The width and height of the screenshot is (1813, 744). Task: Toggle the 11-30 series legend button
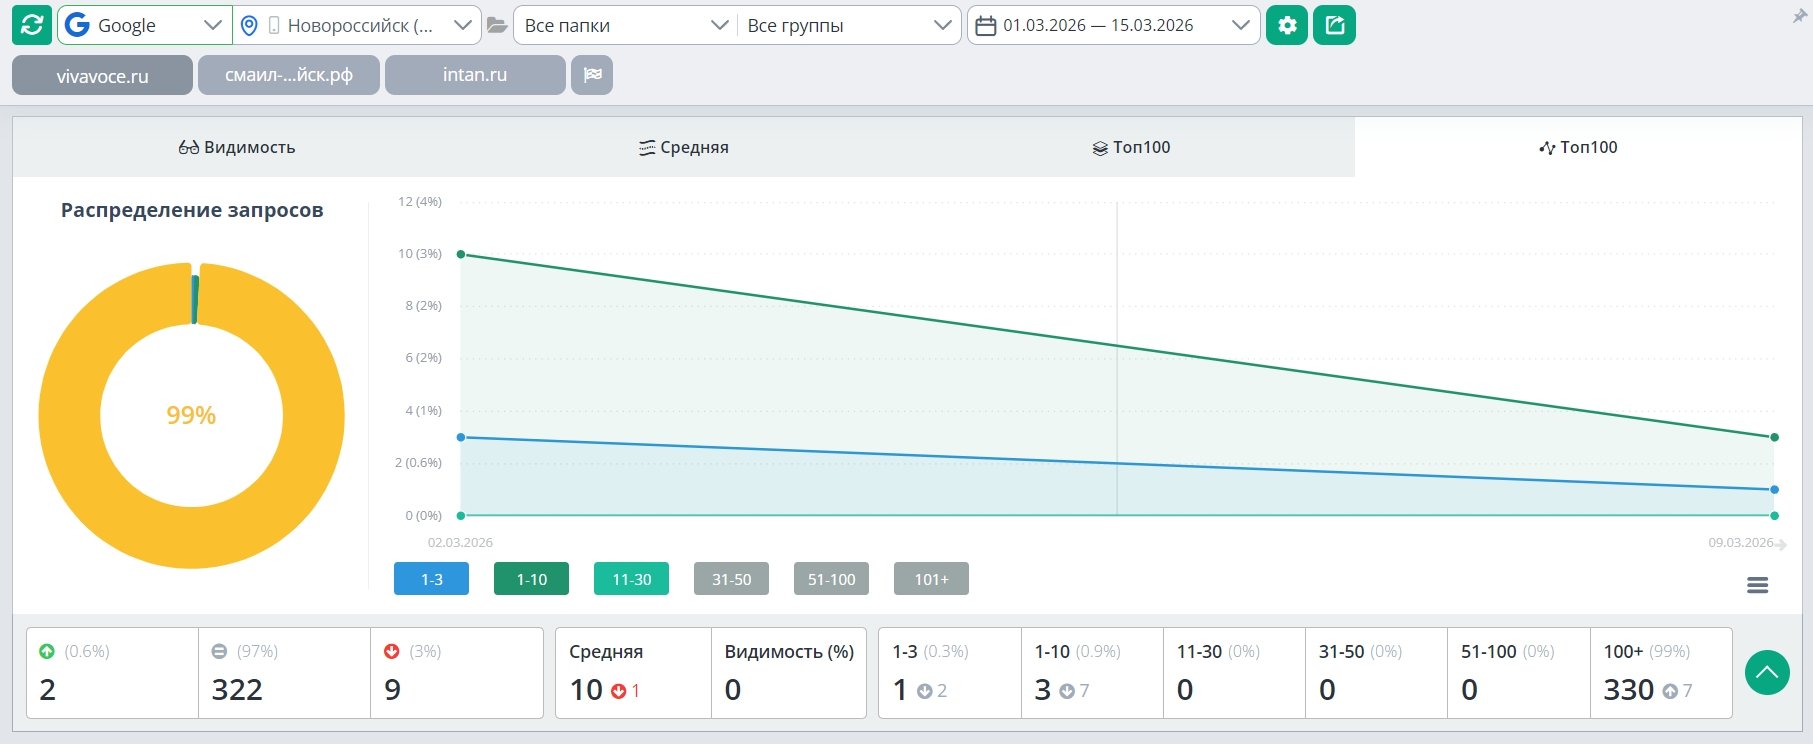coord(631,579)
